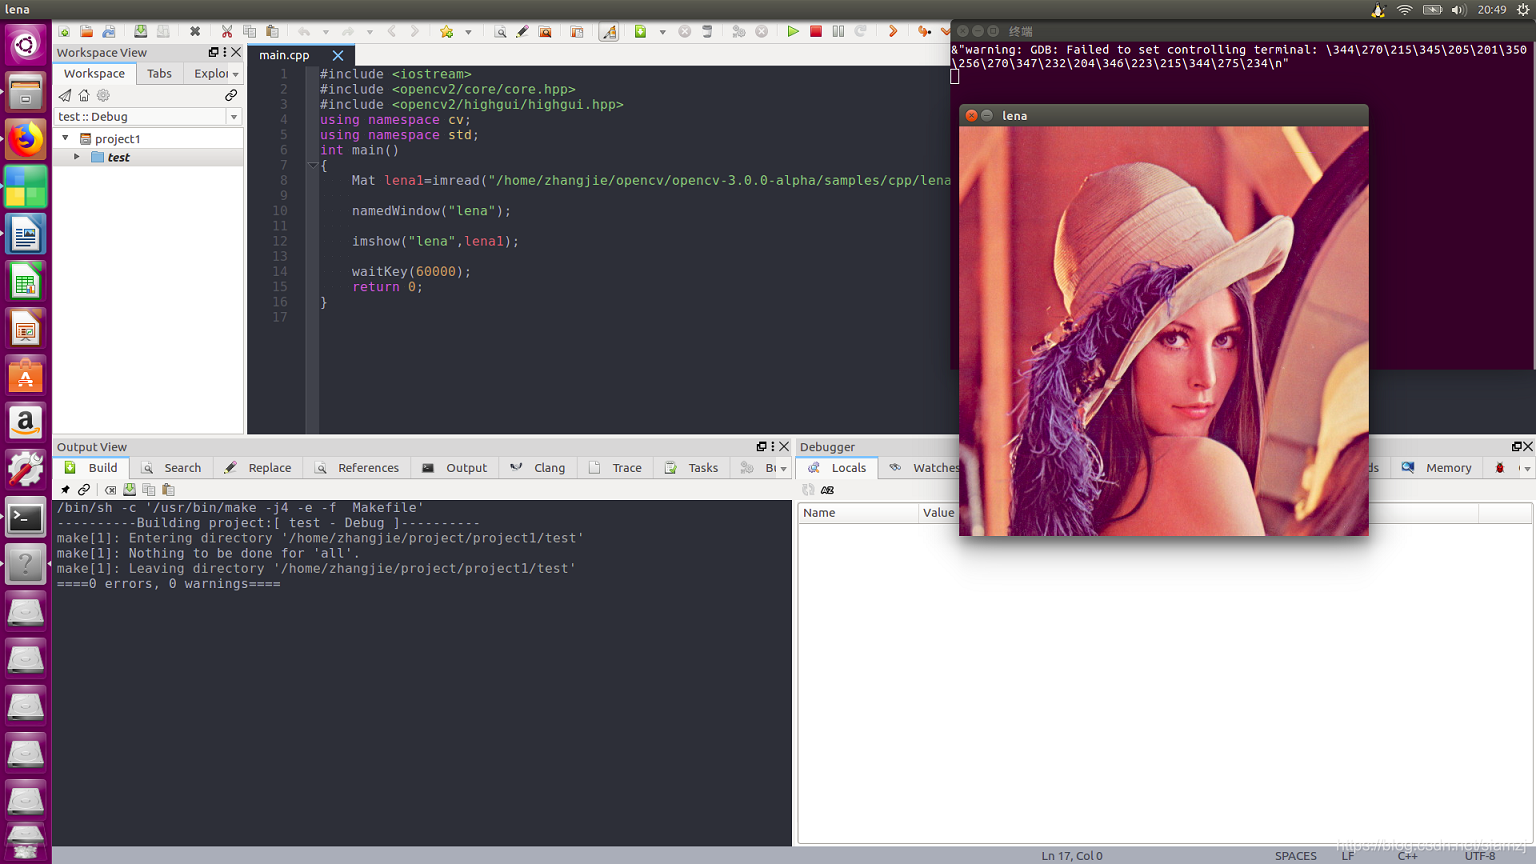
Task: Collapse main function fold marker at line 7
Action: (312, 165)
